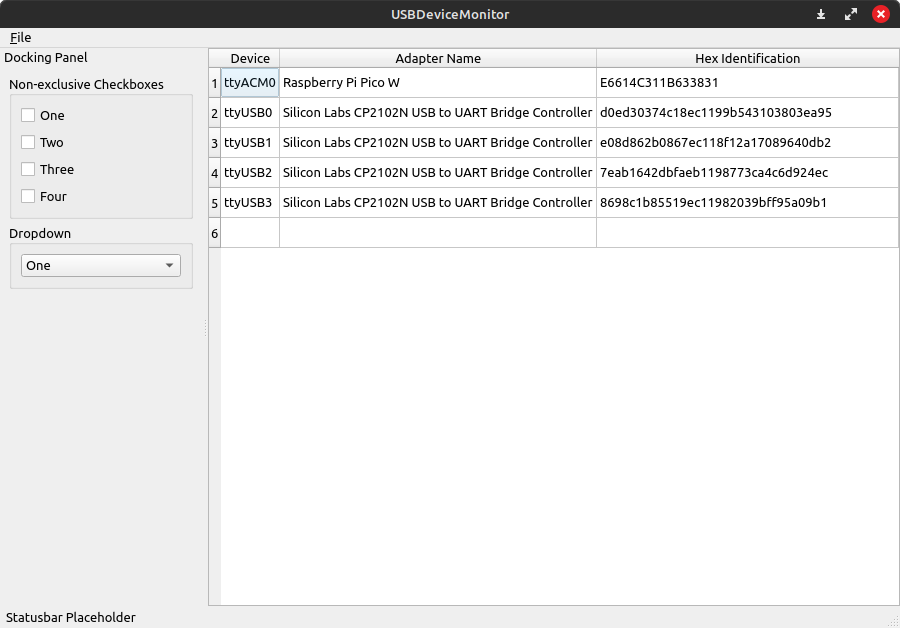
Task: Select row header number 3
Action: click(x=215, y=143)
